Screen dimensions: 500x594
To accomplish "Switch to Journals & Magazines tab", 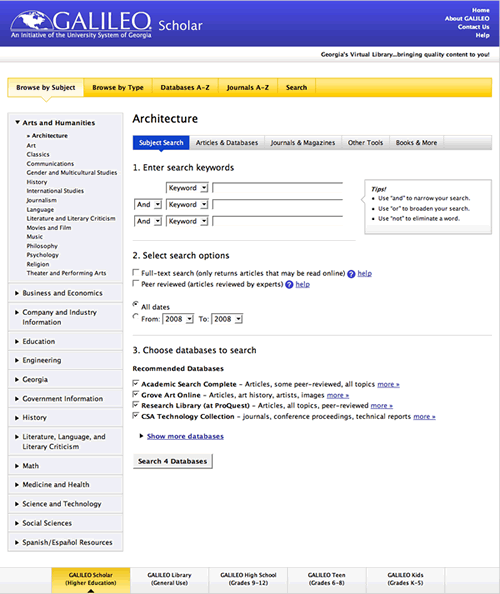I will pos(303,143).
